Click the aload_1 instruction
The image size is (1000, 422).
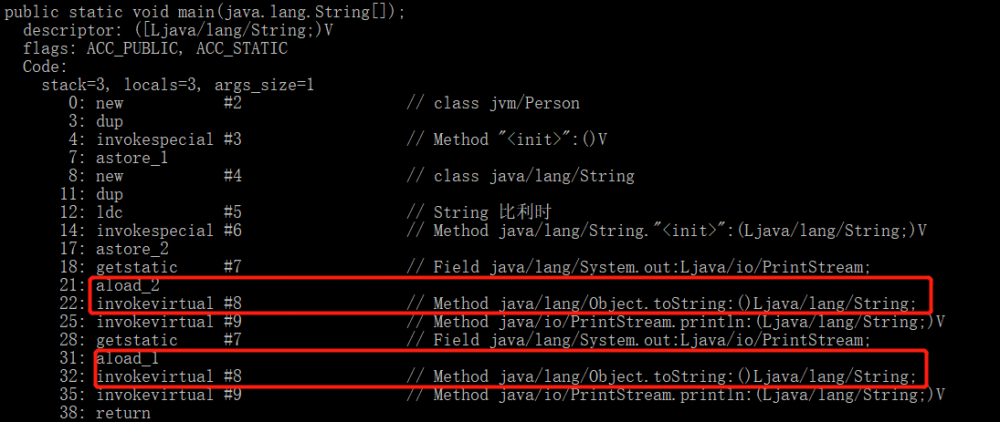[x=127, y=357]
